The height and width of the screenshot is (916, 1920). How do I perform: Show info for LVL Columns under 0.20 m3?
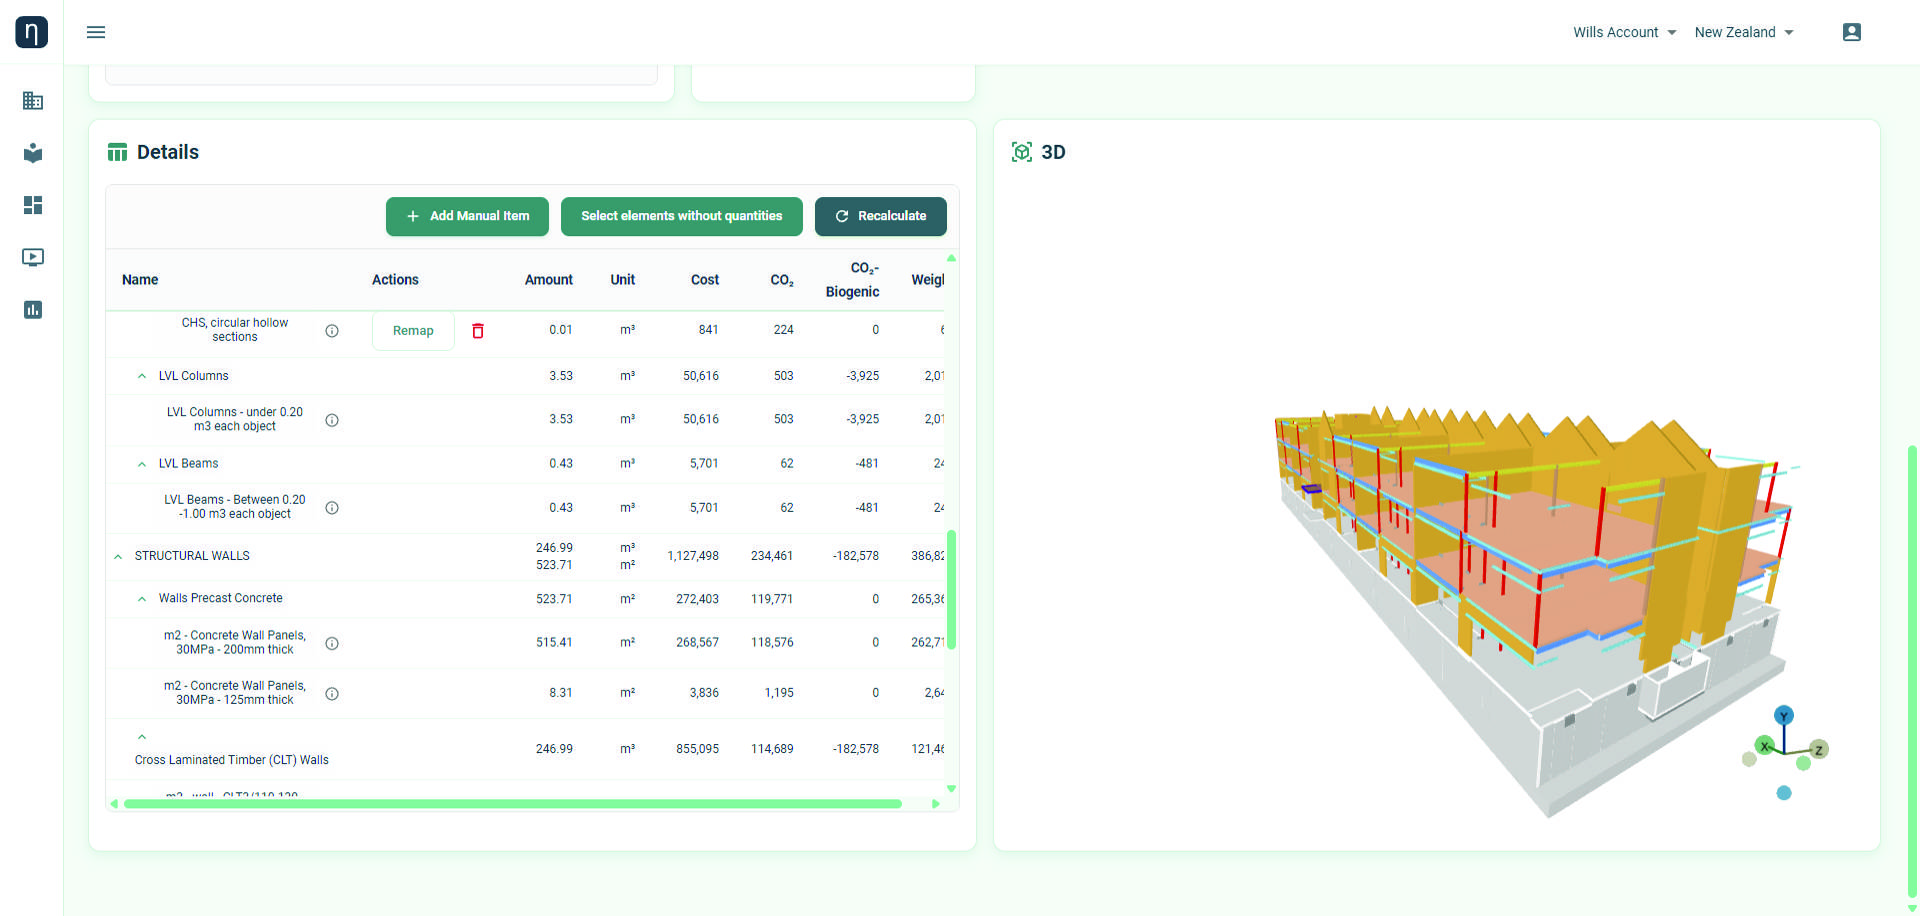pyautogui.click(x=332, y=420)
